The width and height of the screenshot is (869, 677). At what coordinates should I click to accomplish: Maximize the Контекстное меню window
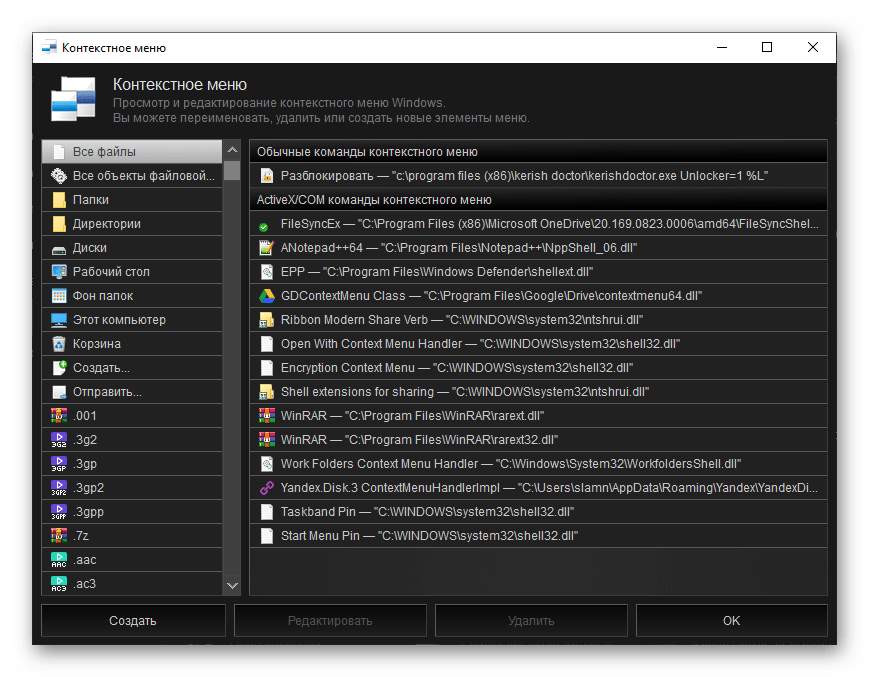(767, 48)
